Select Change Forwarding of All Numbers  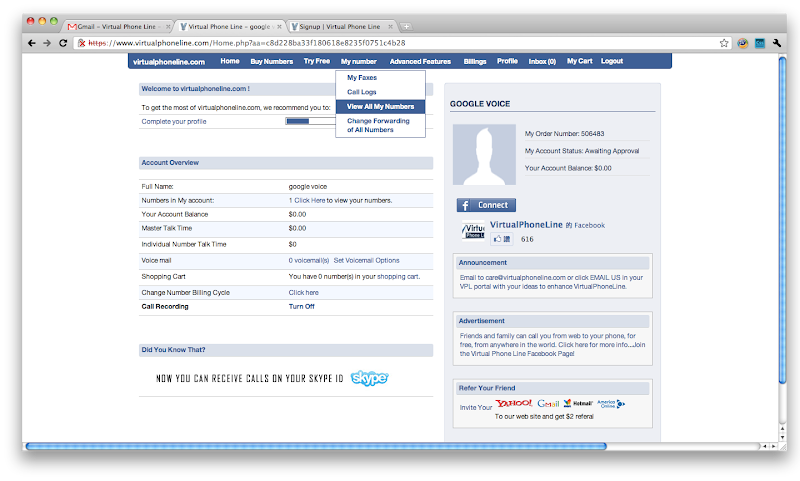tap(378, 125)
